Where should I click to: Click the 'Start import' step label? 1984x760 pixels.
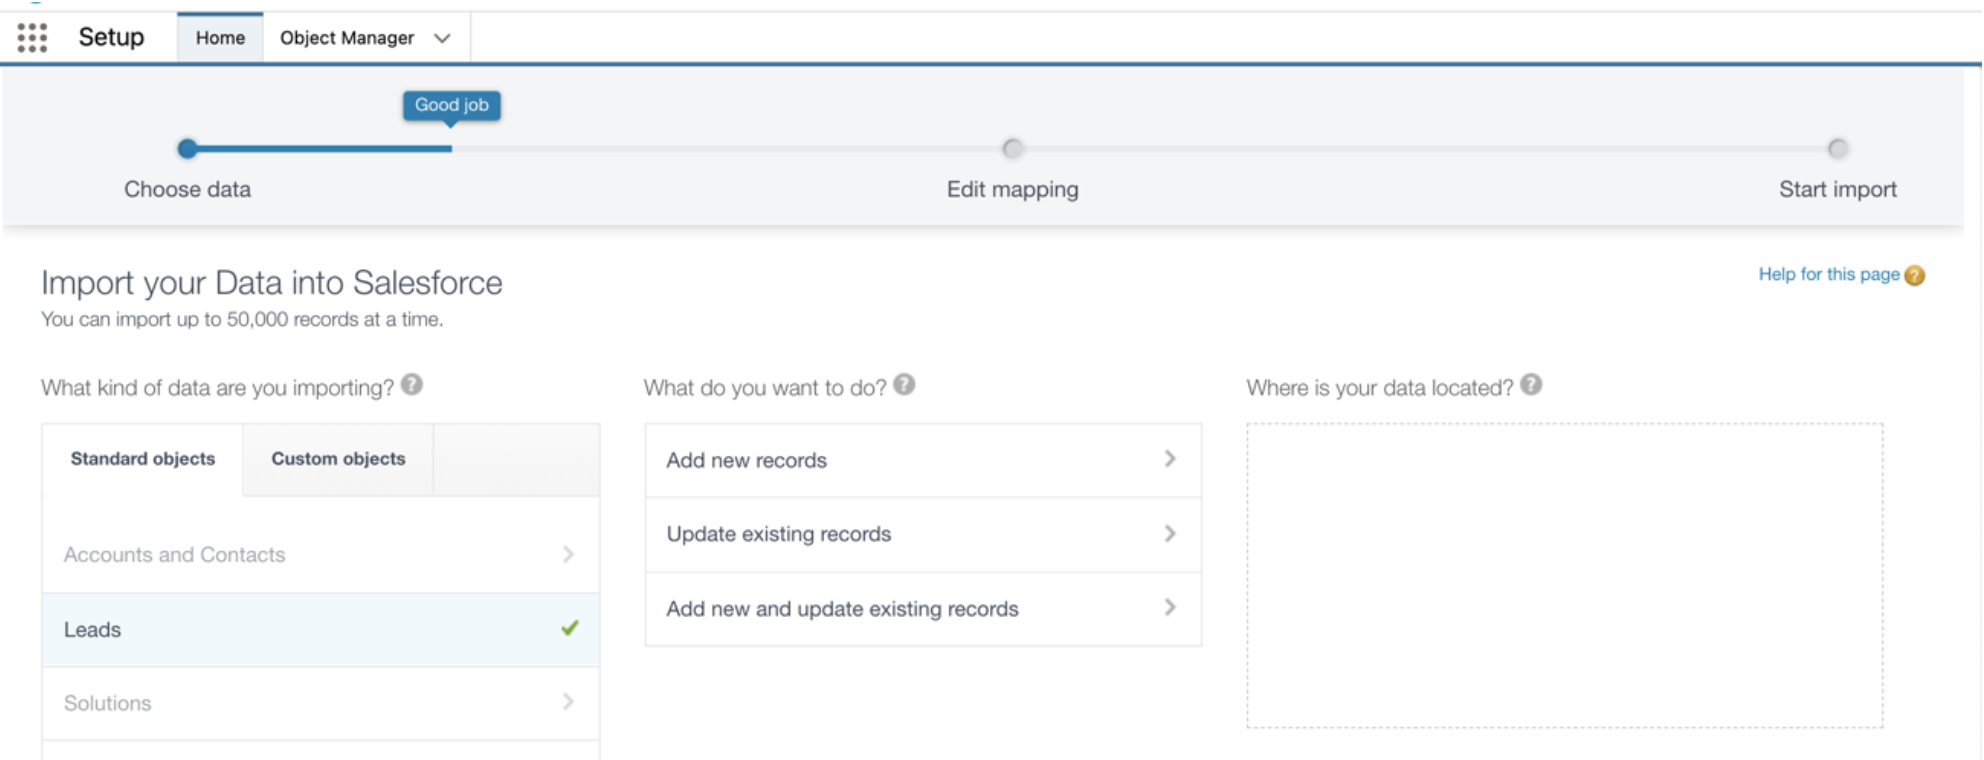coord(1838,189)
